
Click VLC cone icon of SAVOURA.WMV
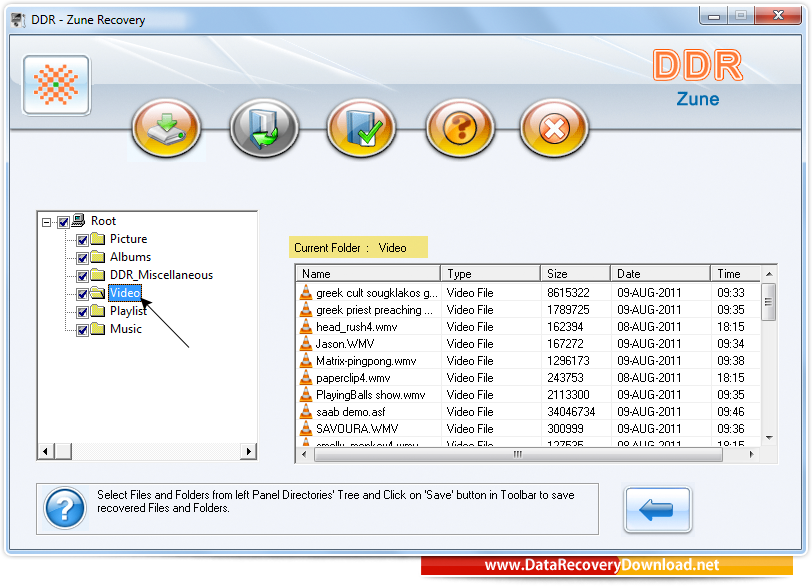tap(306, 429)
